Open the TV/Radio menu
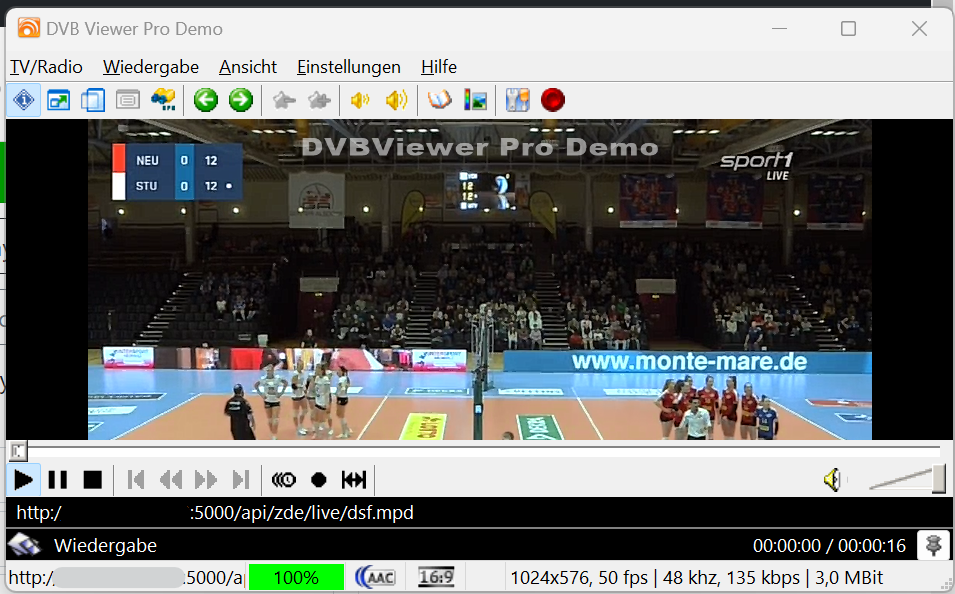This screenshot has width=955, height=594. point(46,67)
